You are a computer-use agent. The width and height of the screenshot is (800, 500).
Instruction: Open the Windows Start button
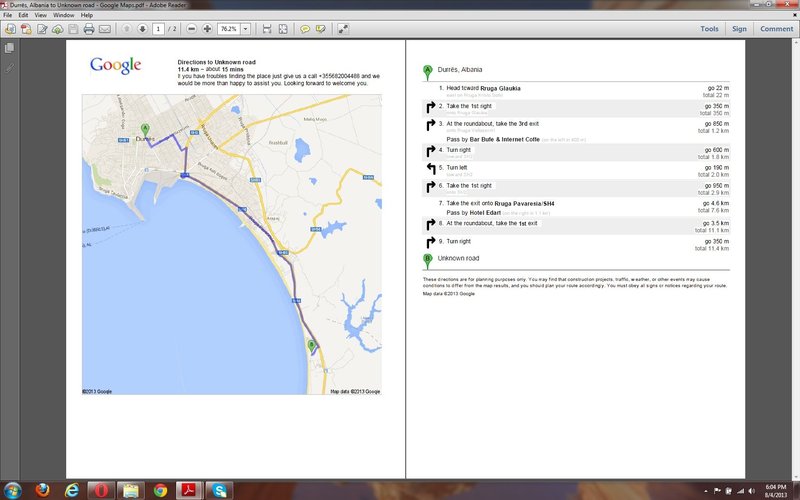(12, 491)
